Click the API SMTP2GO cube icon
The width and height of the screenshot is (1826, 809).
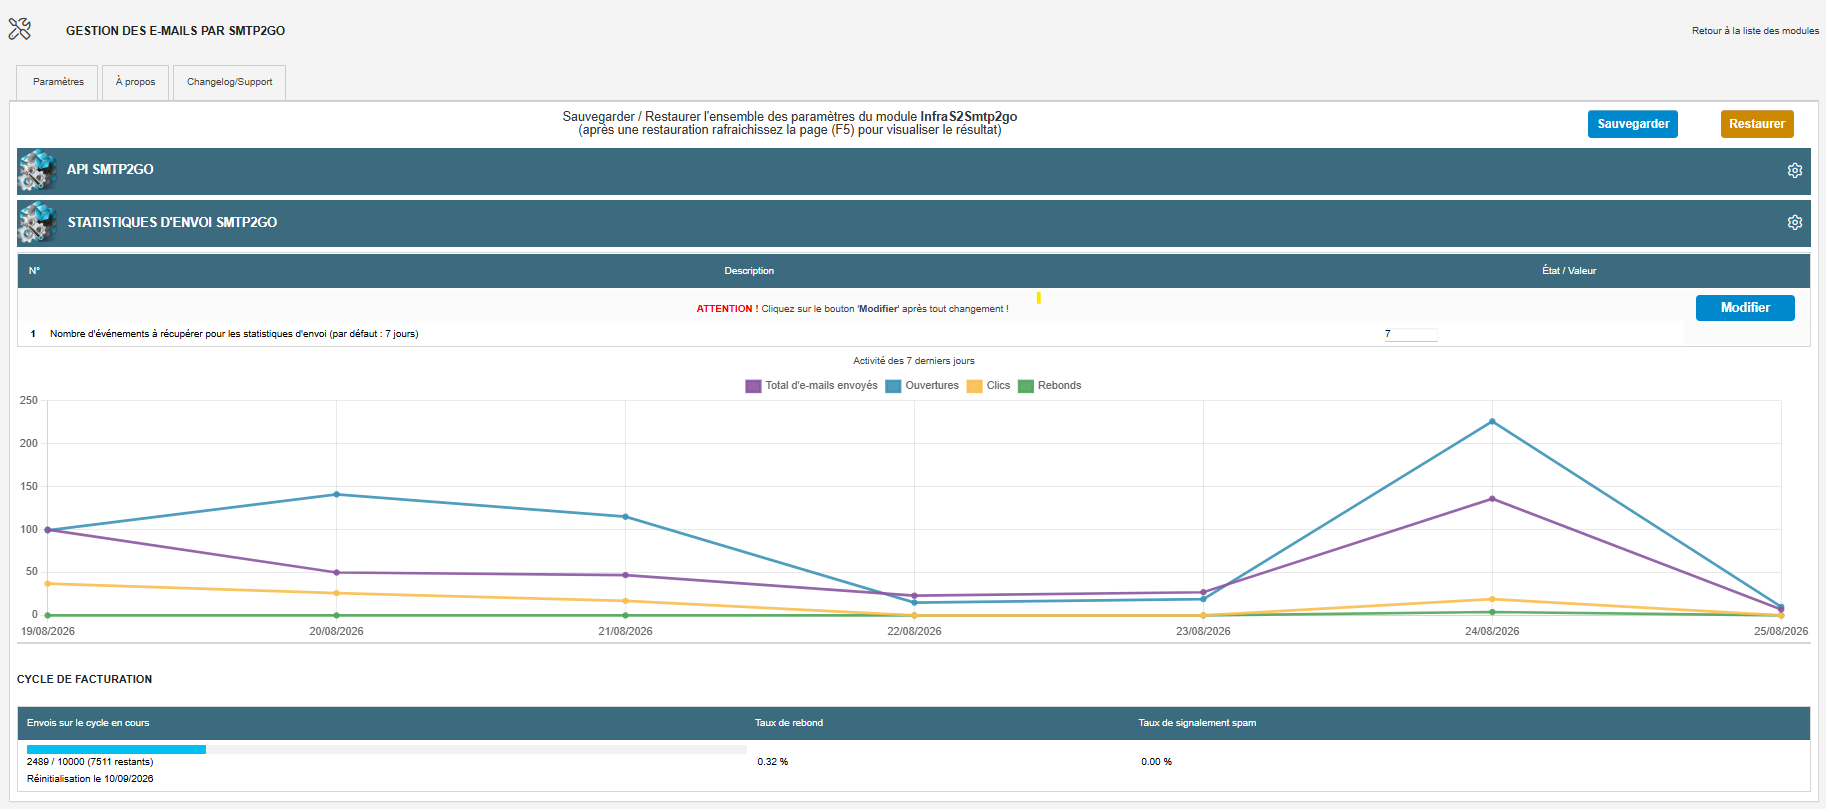click(x=37, y=171)
